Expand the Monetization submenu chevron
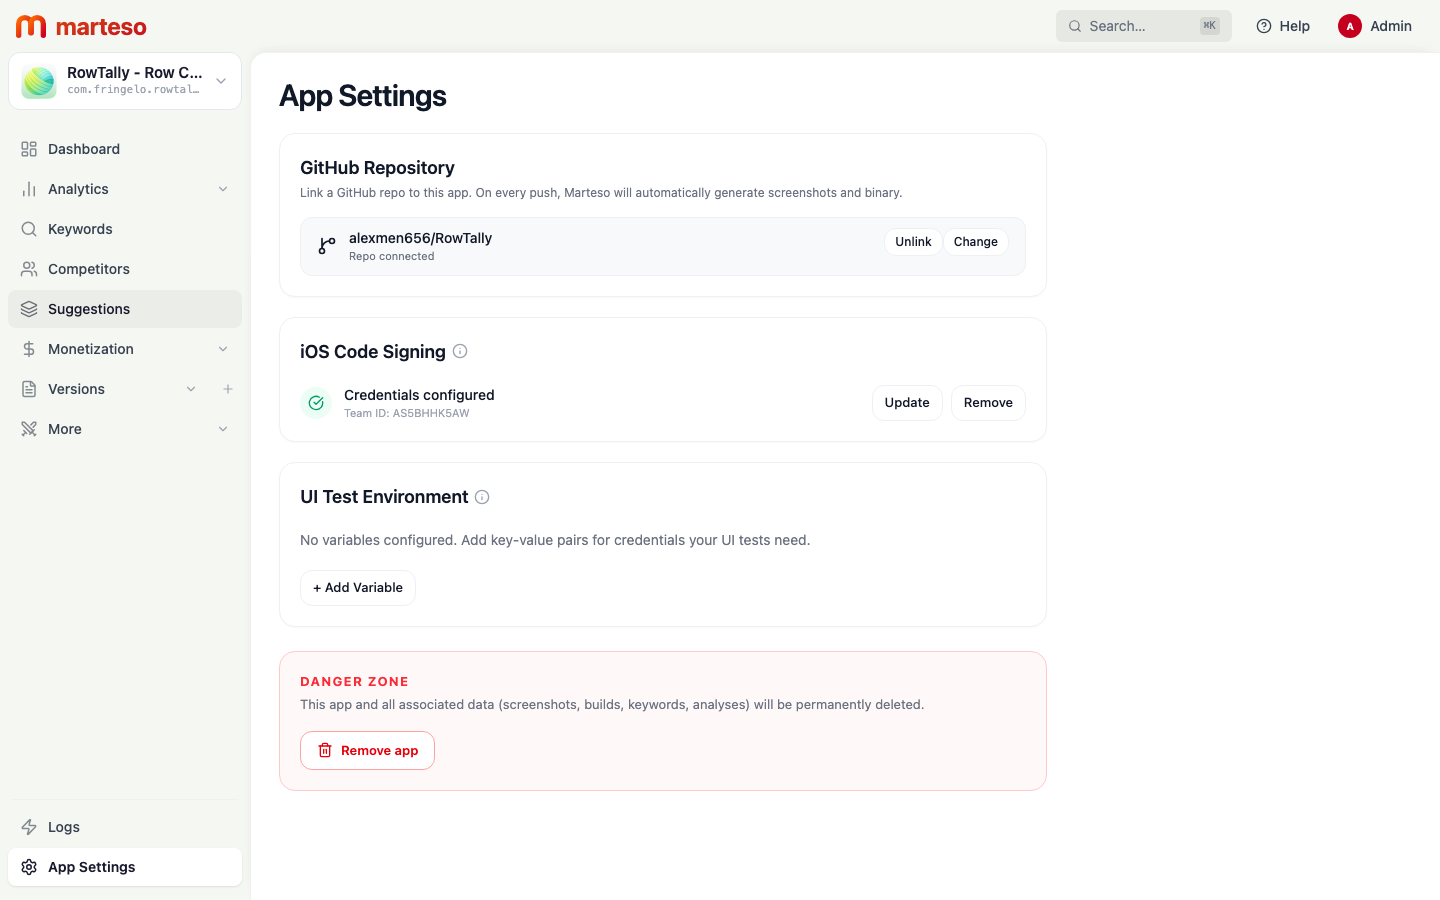Image resolution: width=1440 pixels, height=900 pixels. [223, 349]
